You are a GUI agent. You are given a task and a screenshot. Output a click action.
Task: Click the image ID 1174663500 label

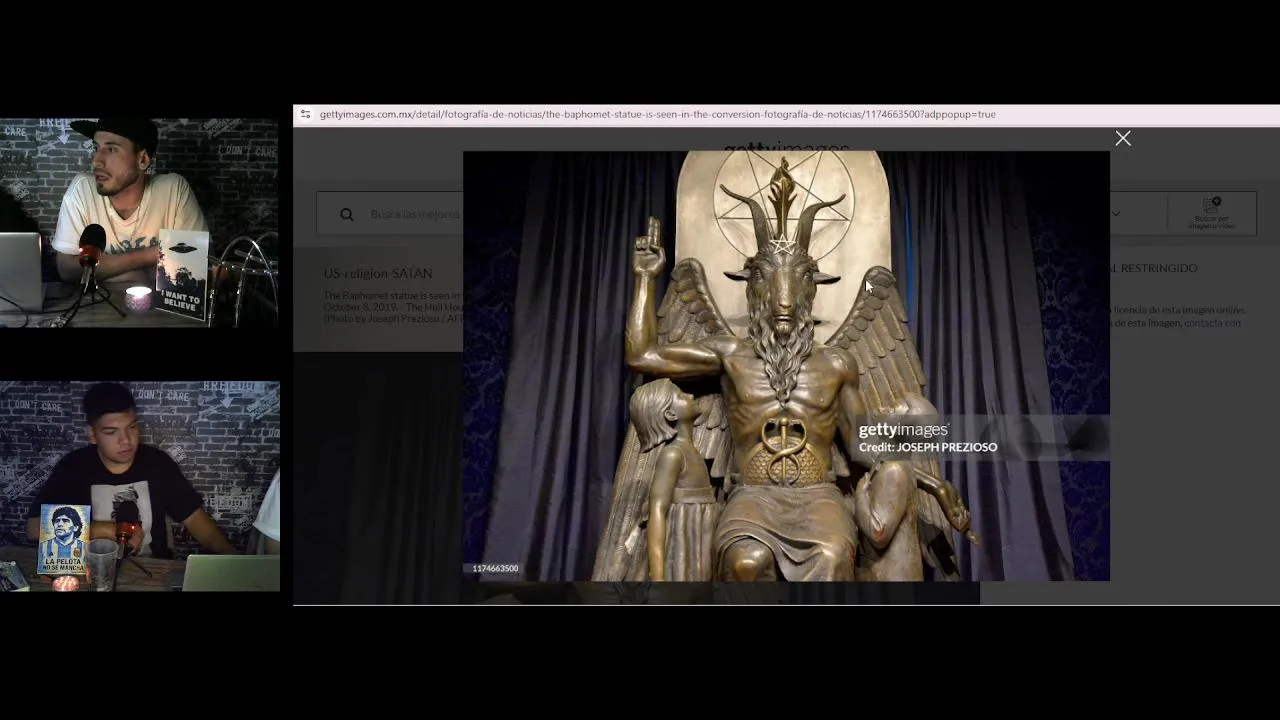tap(495, 568)
